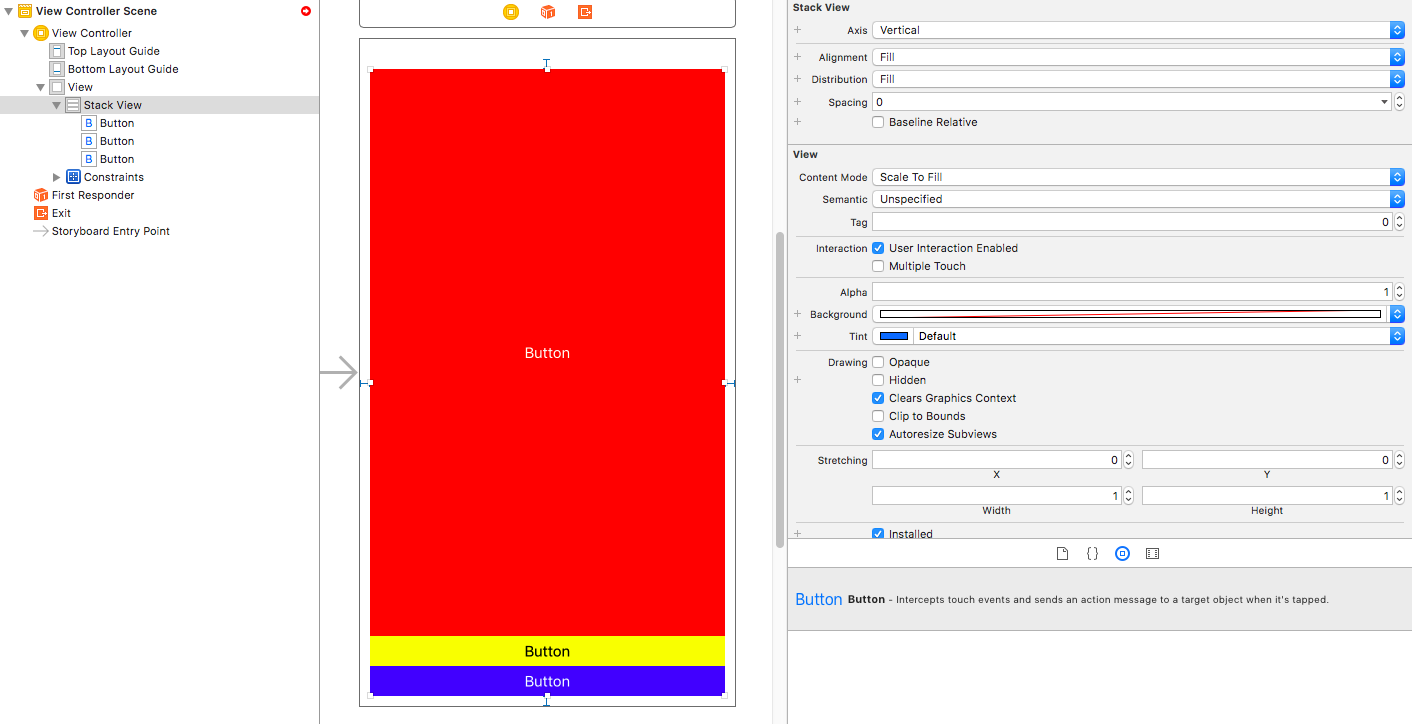The width and height of the screenshot is (1412, 724).
Task: Open the Media library icon
Action: point(1152,553)
